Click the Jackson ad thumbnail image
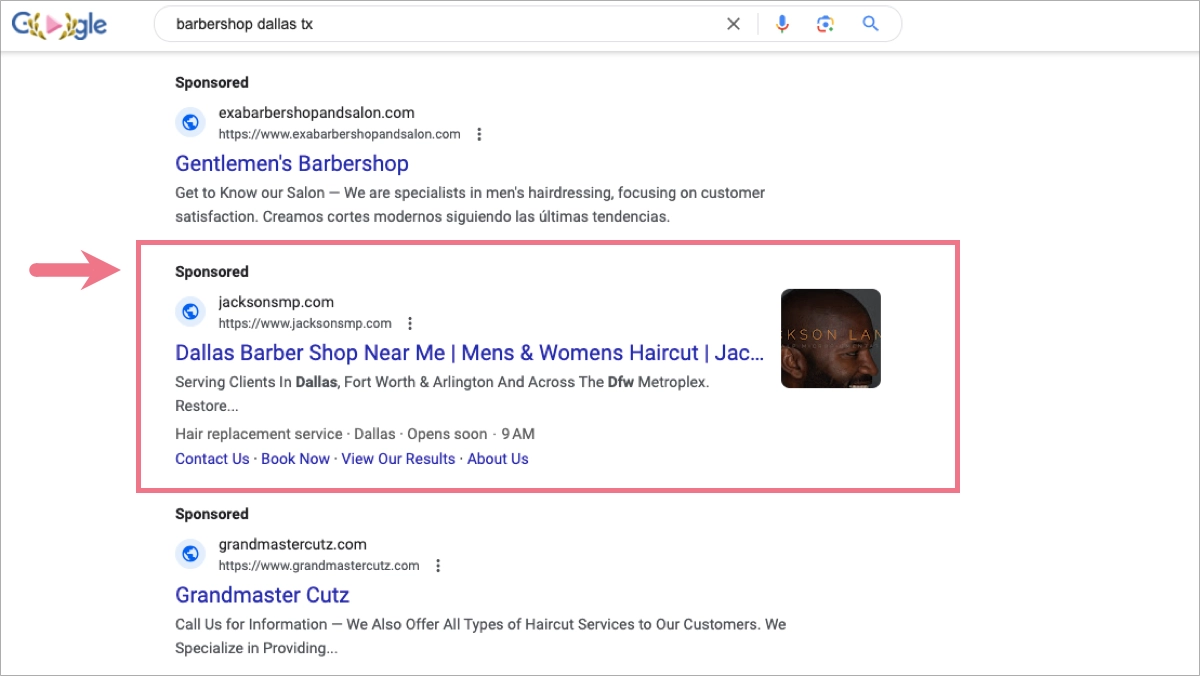 [830, 338]
